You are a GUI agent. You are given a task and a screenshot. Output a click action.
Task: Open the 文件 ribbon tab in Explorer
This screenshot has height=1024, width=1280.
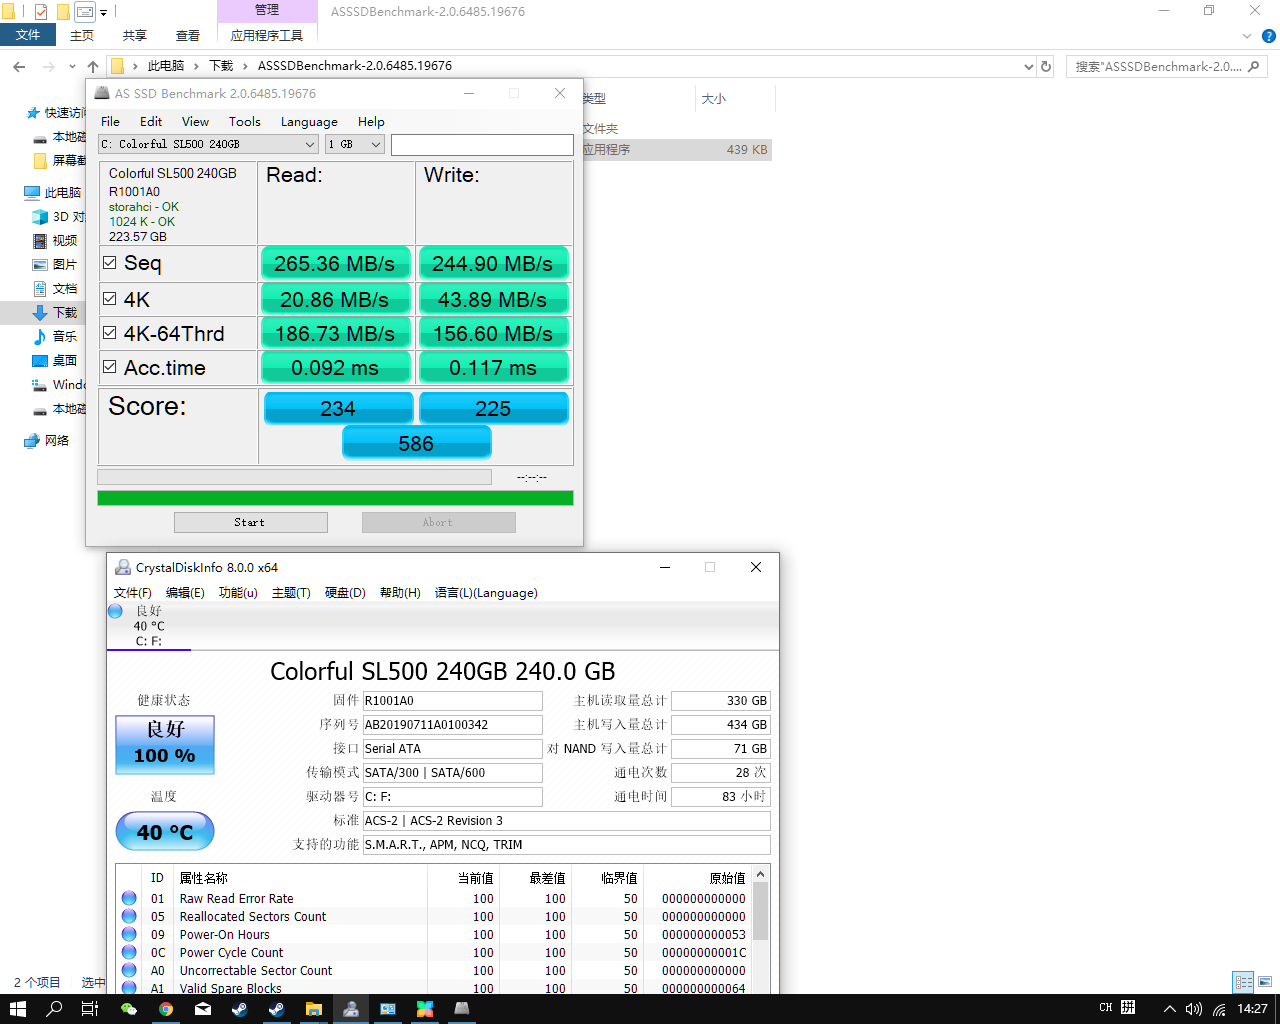pyautogui.click(x=28, y=35)
